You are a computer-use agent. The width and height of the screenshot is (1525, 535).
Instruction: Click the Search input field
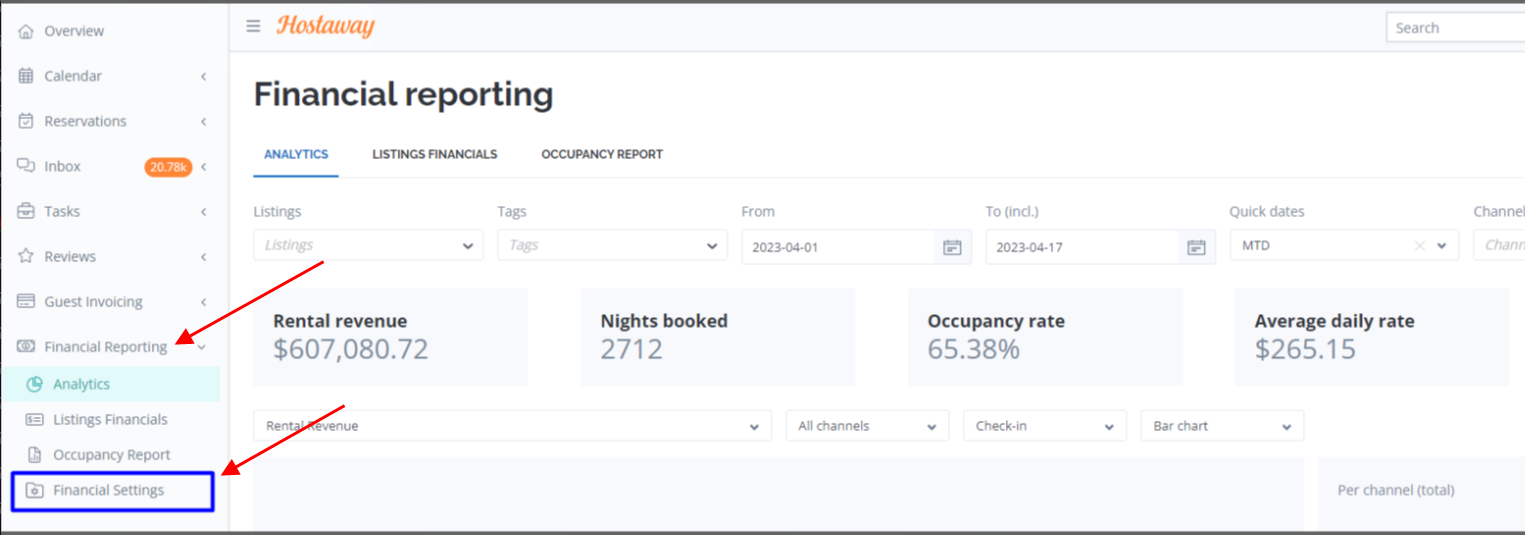click(1455, 28)
